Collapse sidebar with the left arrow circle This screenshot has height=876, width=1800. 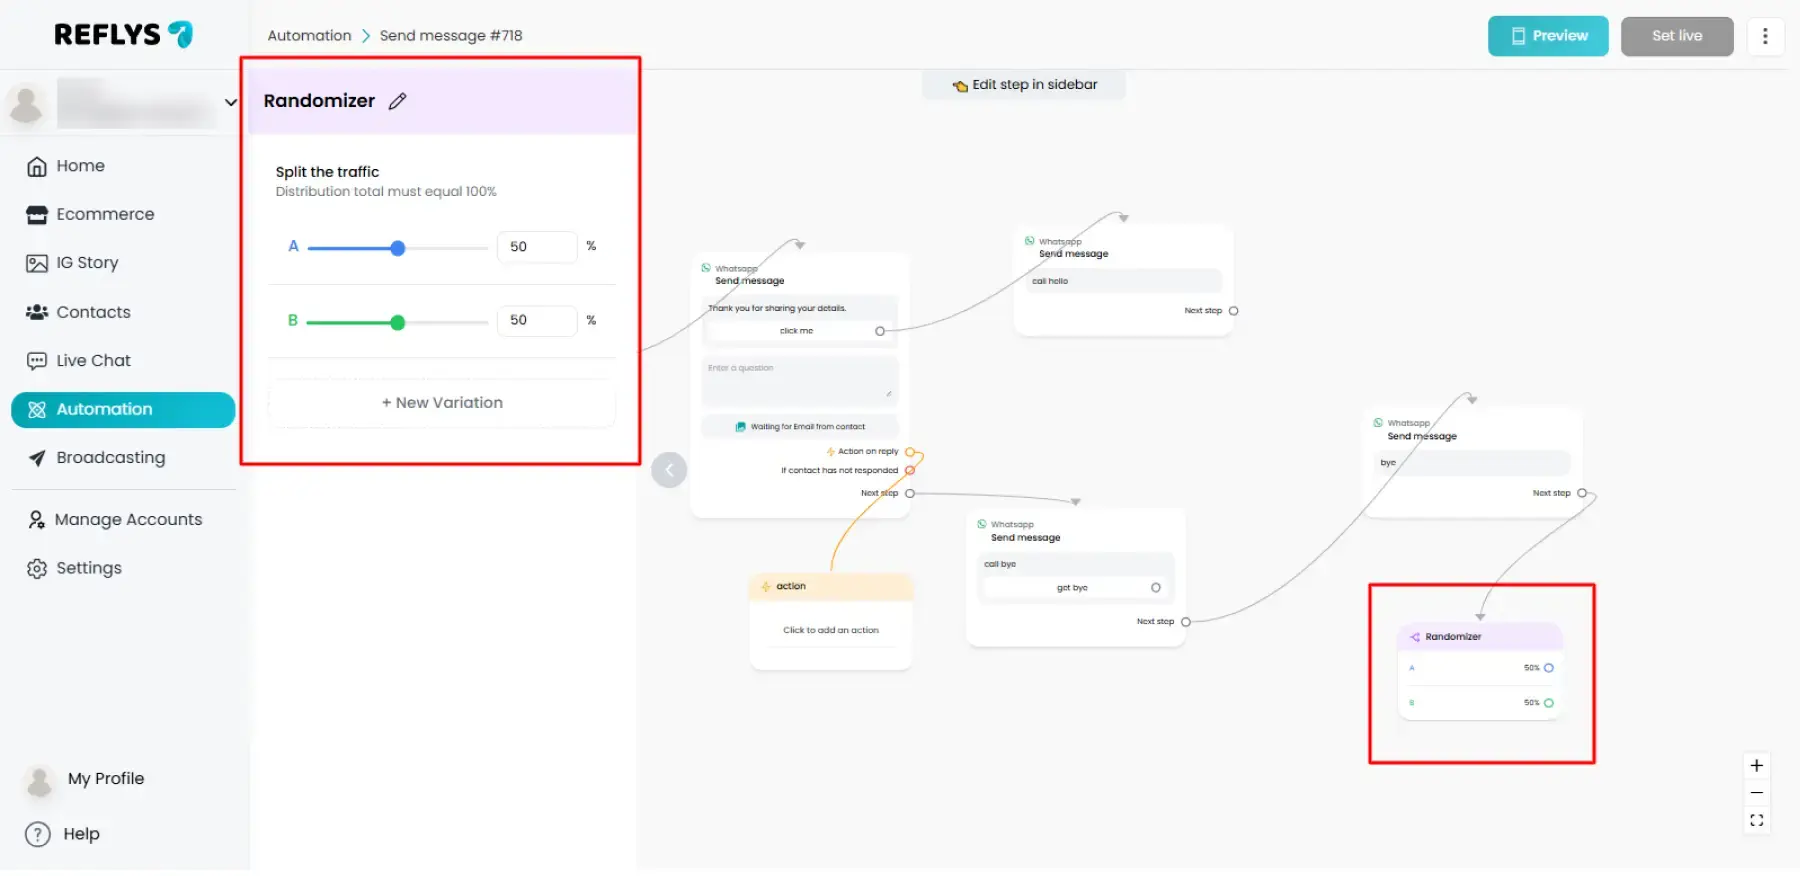(x=669, y=470)
